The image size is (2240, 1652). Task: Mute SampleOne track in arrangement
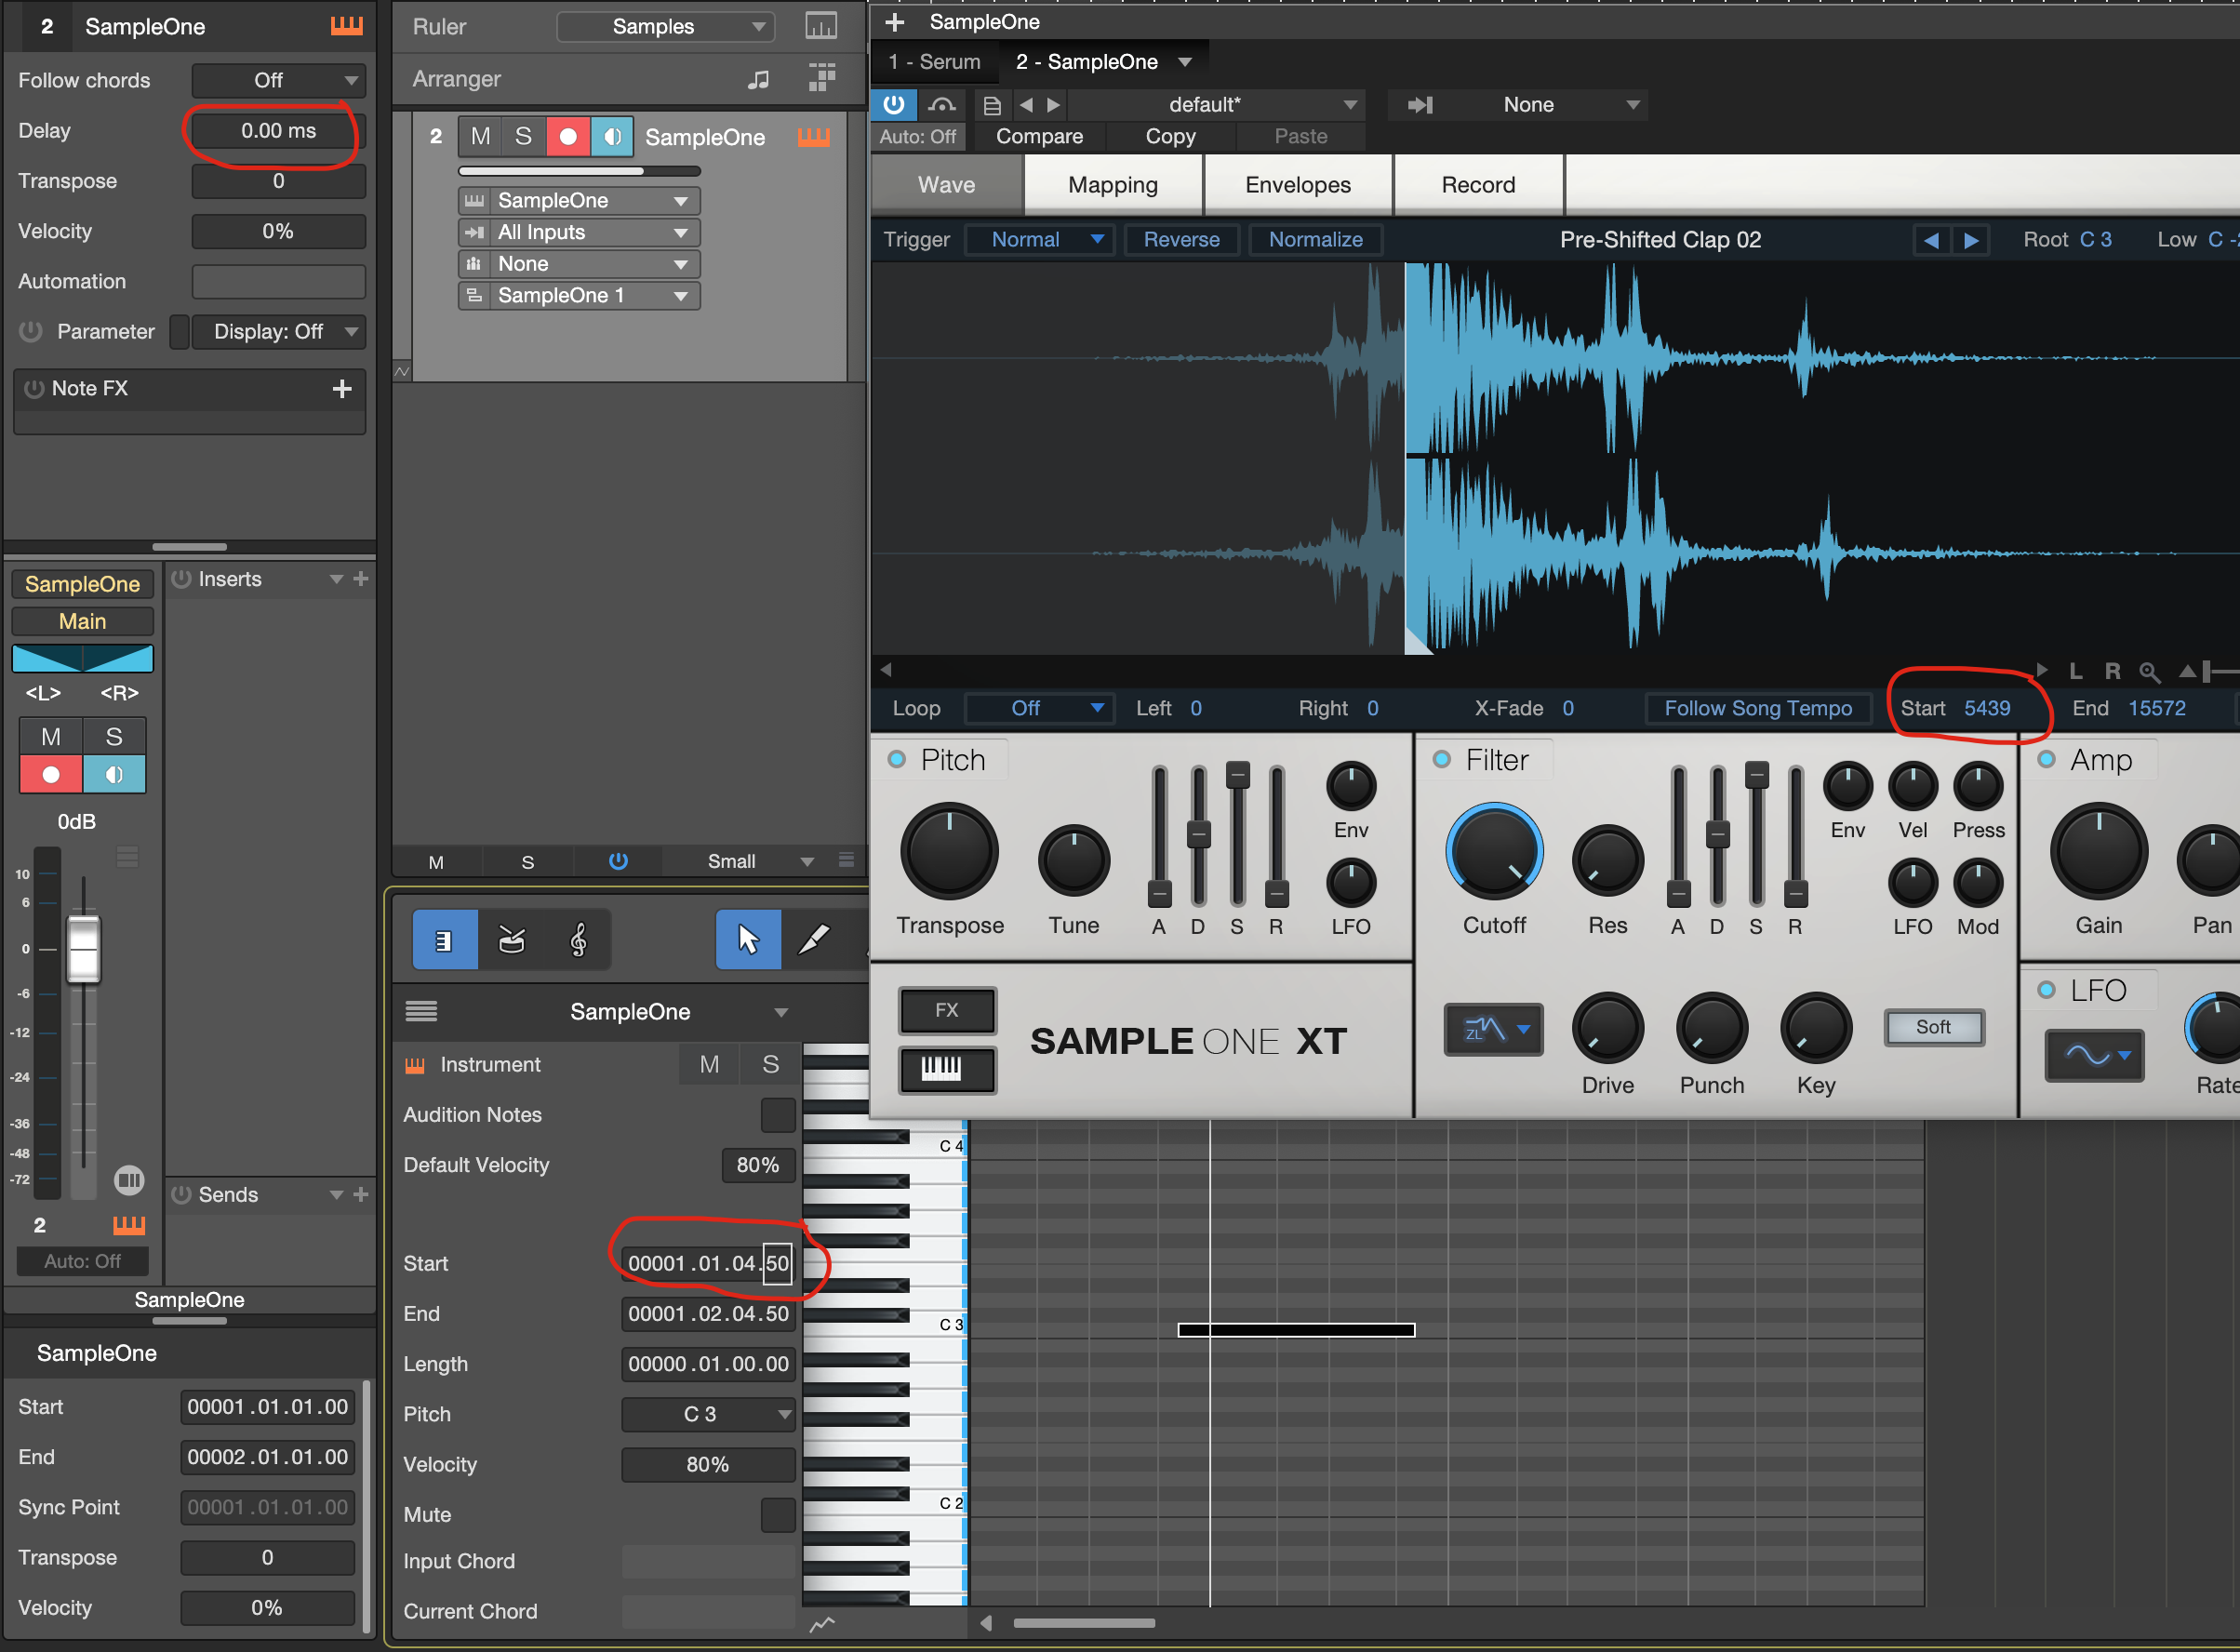click(x=480, y=137)
